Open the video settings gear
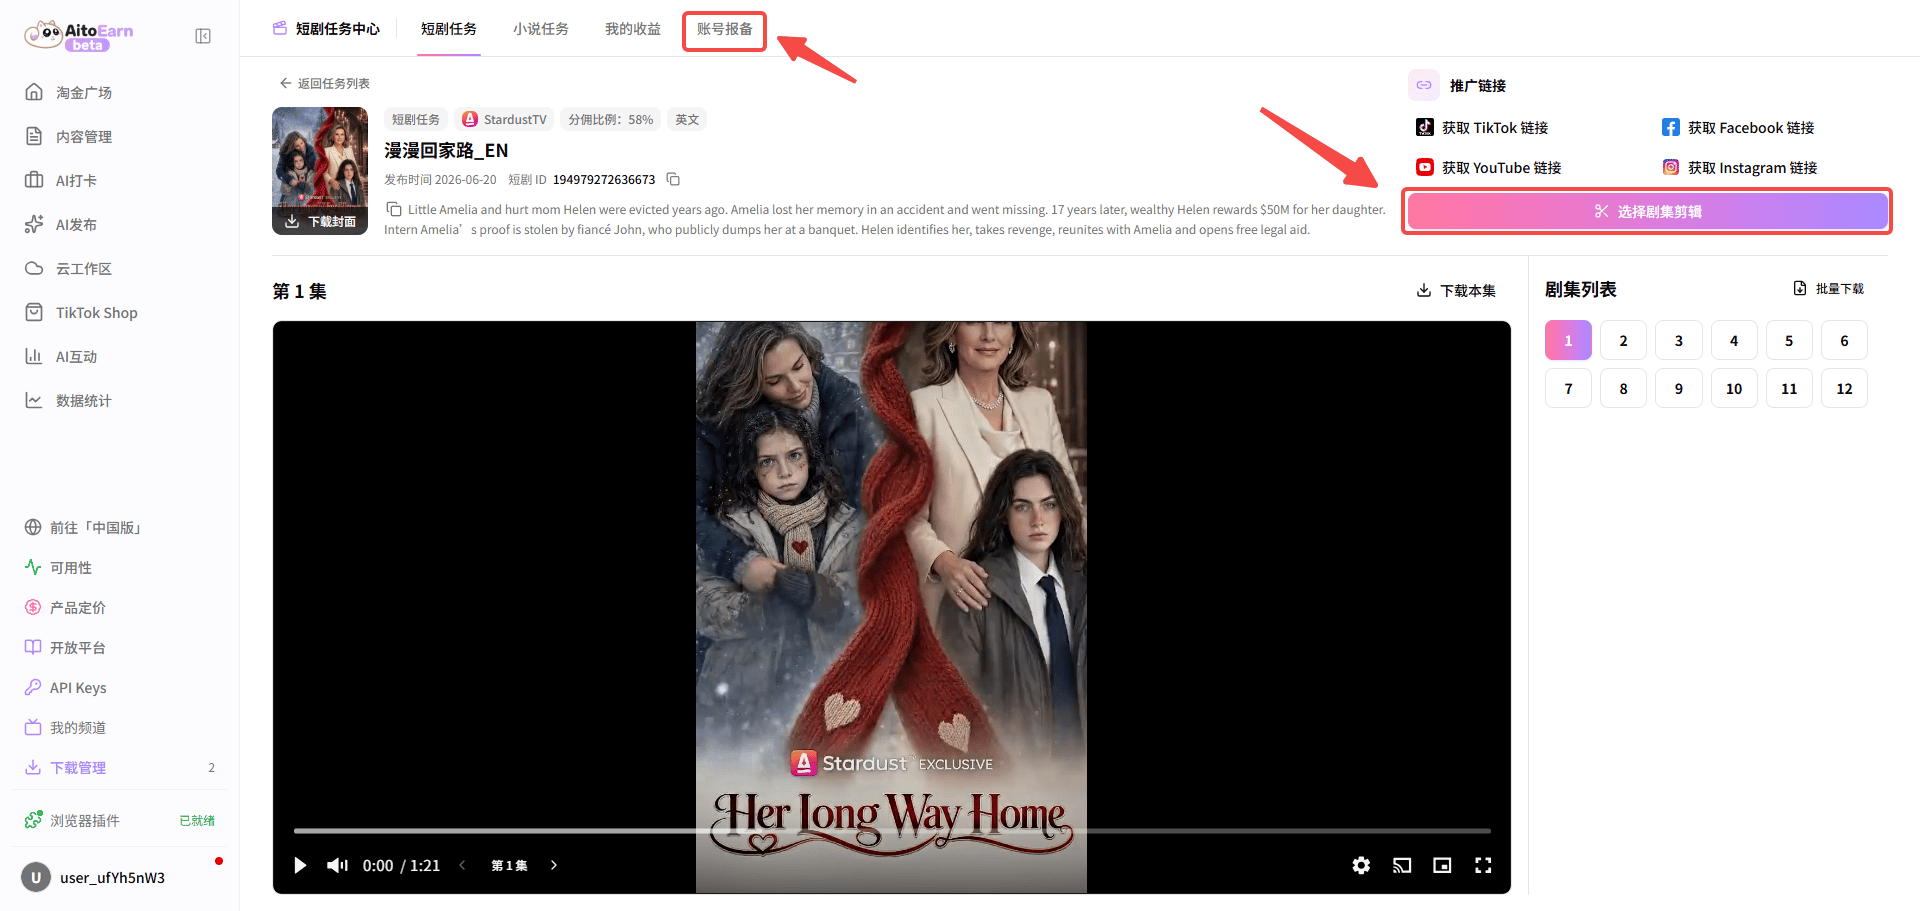 pos(1361,865)
